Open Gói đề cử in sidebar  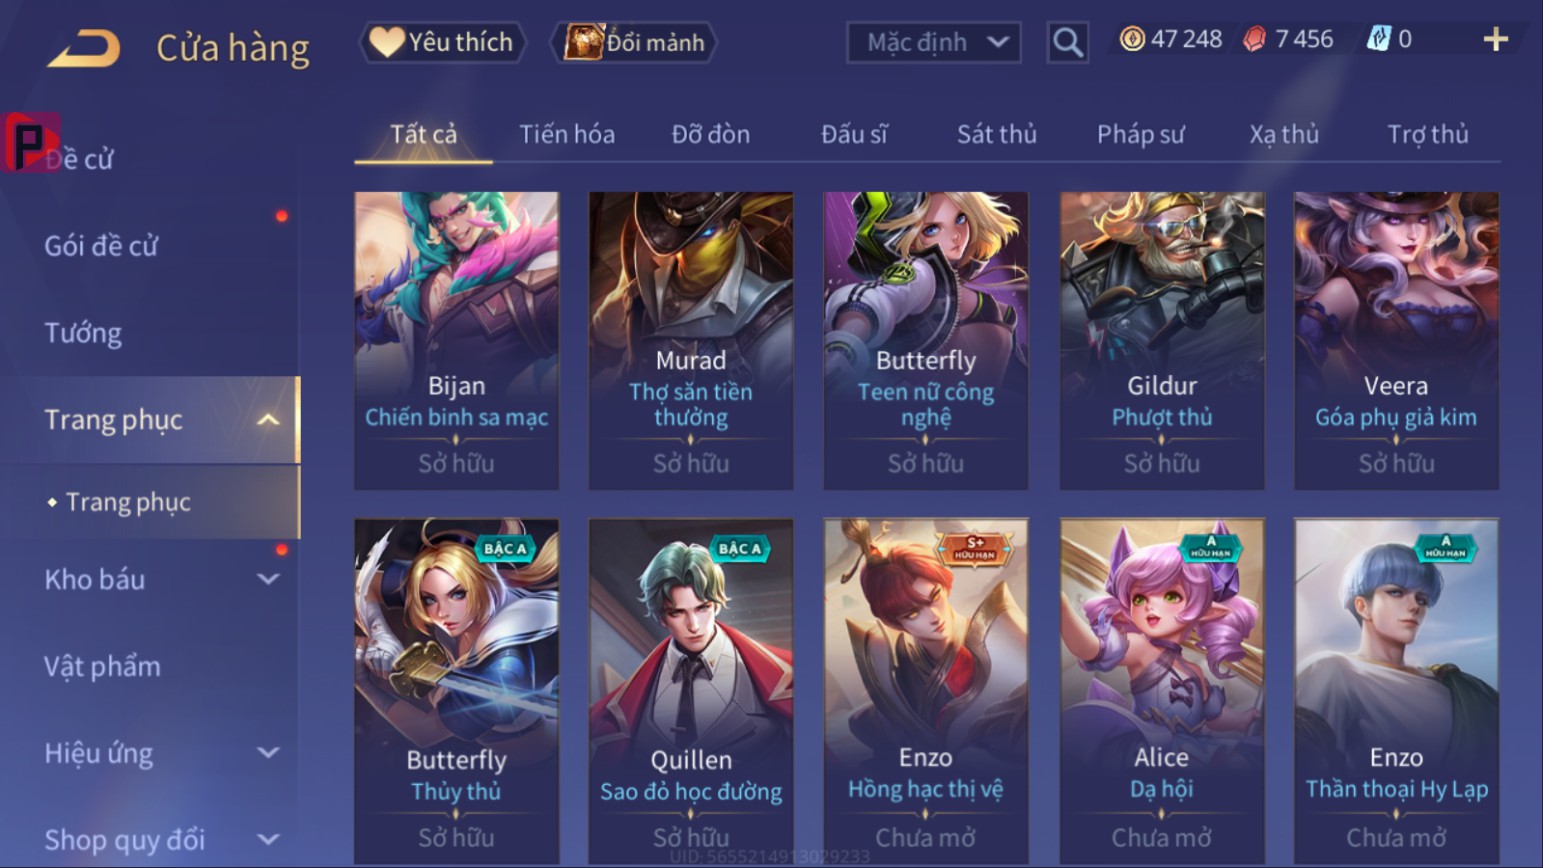coord(101,246)
